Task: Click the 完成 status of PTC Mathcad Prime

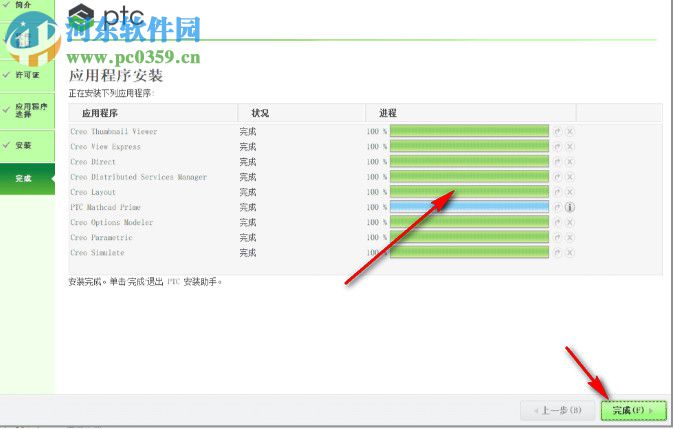Action: 248,207
